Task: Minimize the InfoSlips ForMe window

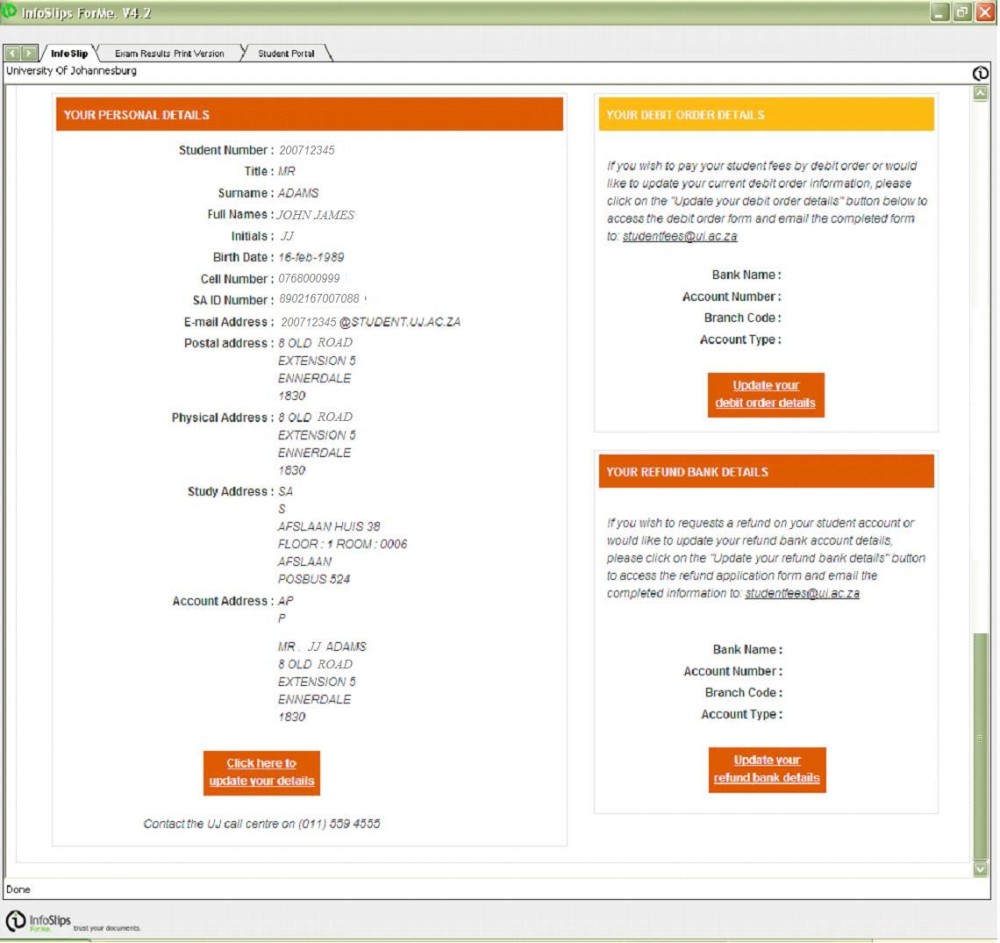Action: click(939, 13)
